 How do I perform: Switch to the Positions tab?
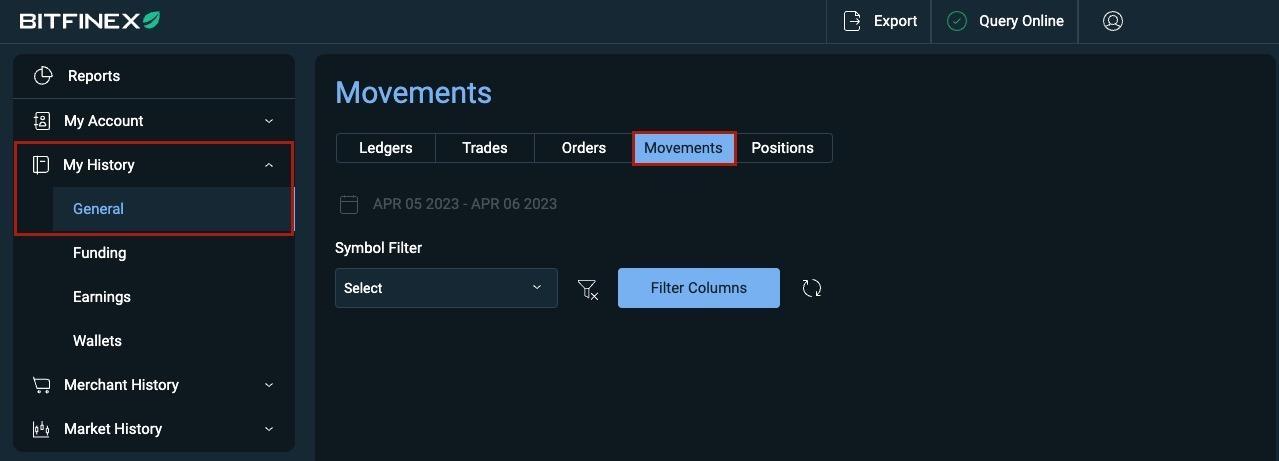click(783, 148)
